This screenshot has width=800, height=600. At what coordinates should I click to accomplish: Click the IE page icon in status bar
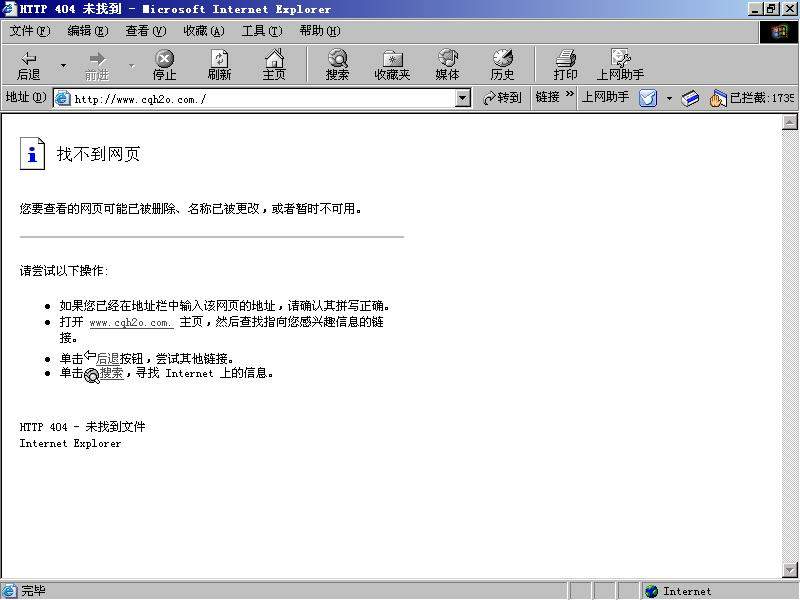click(10, 591)
